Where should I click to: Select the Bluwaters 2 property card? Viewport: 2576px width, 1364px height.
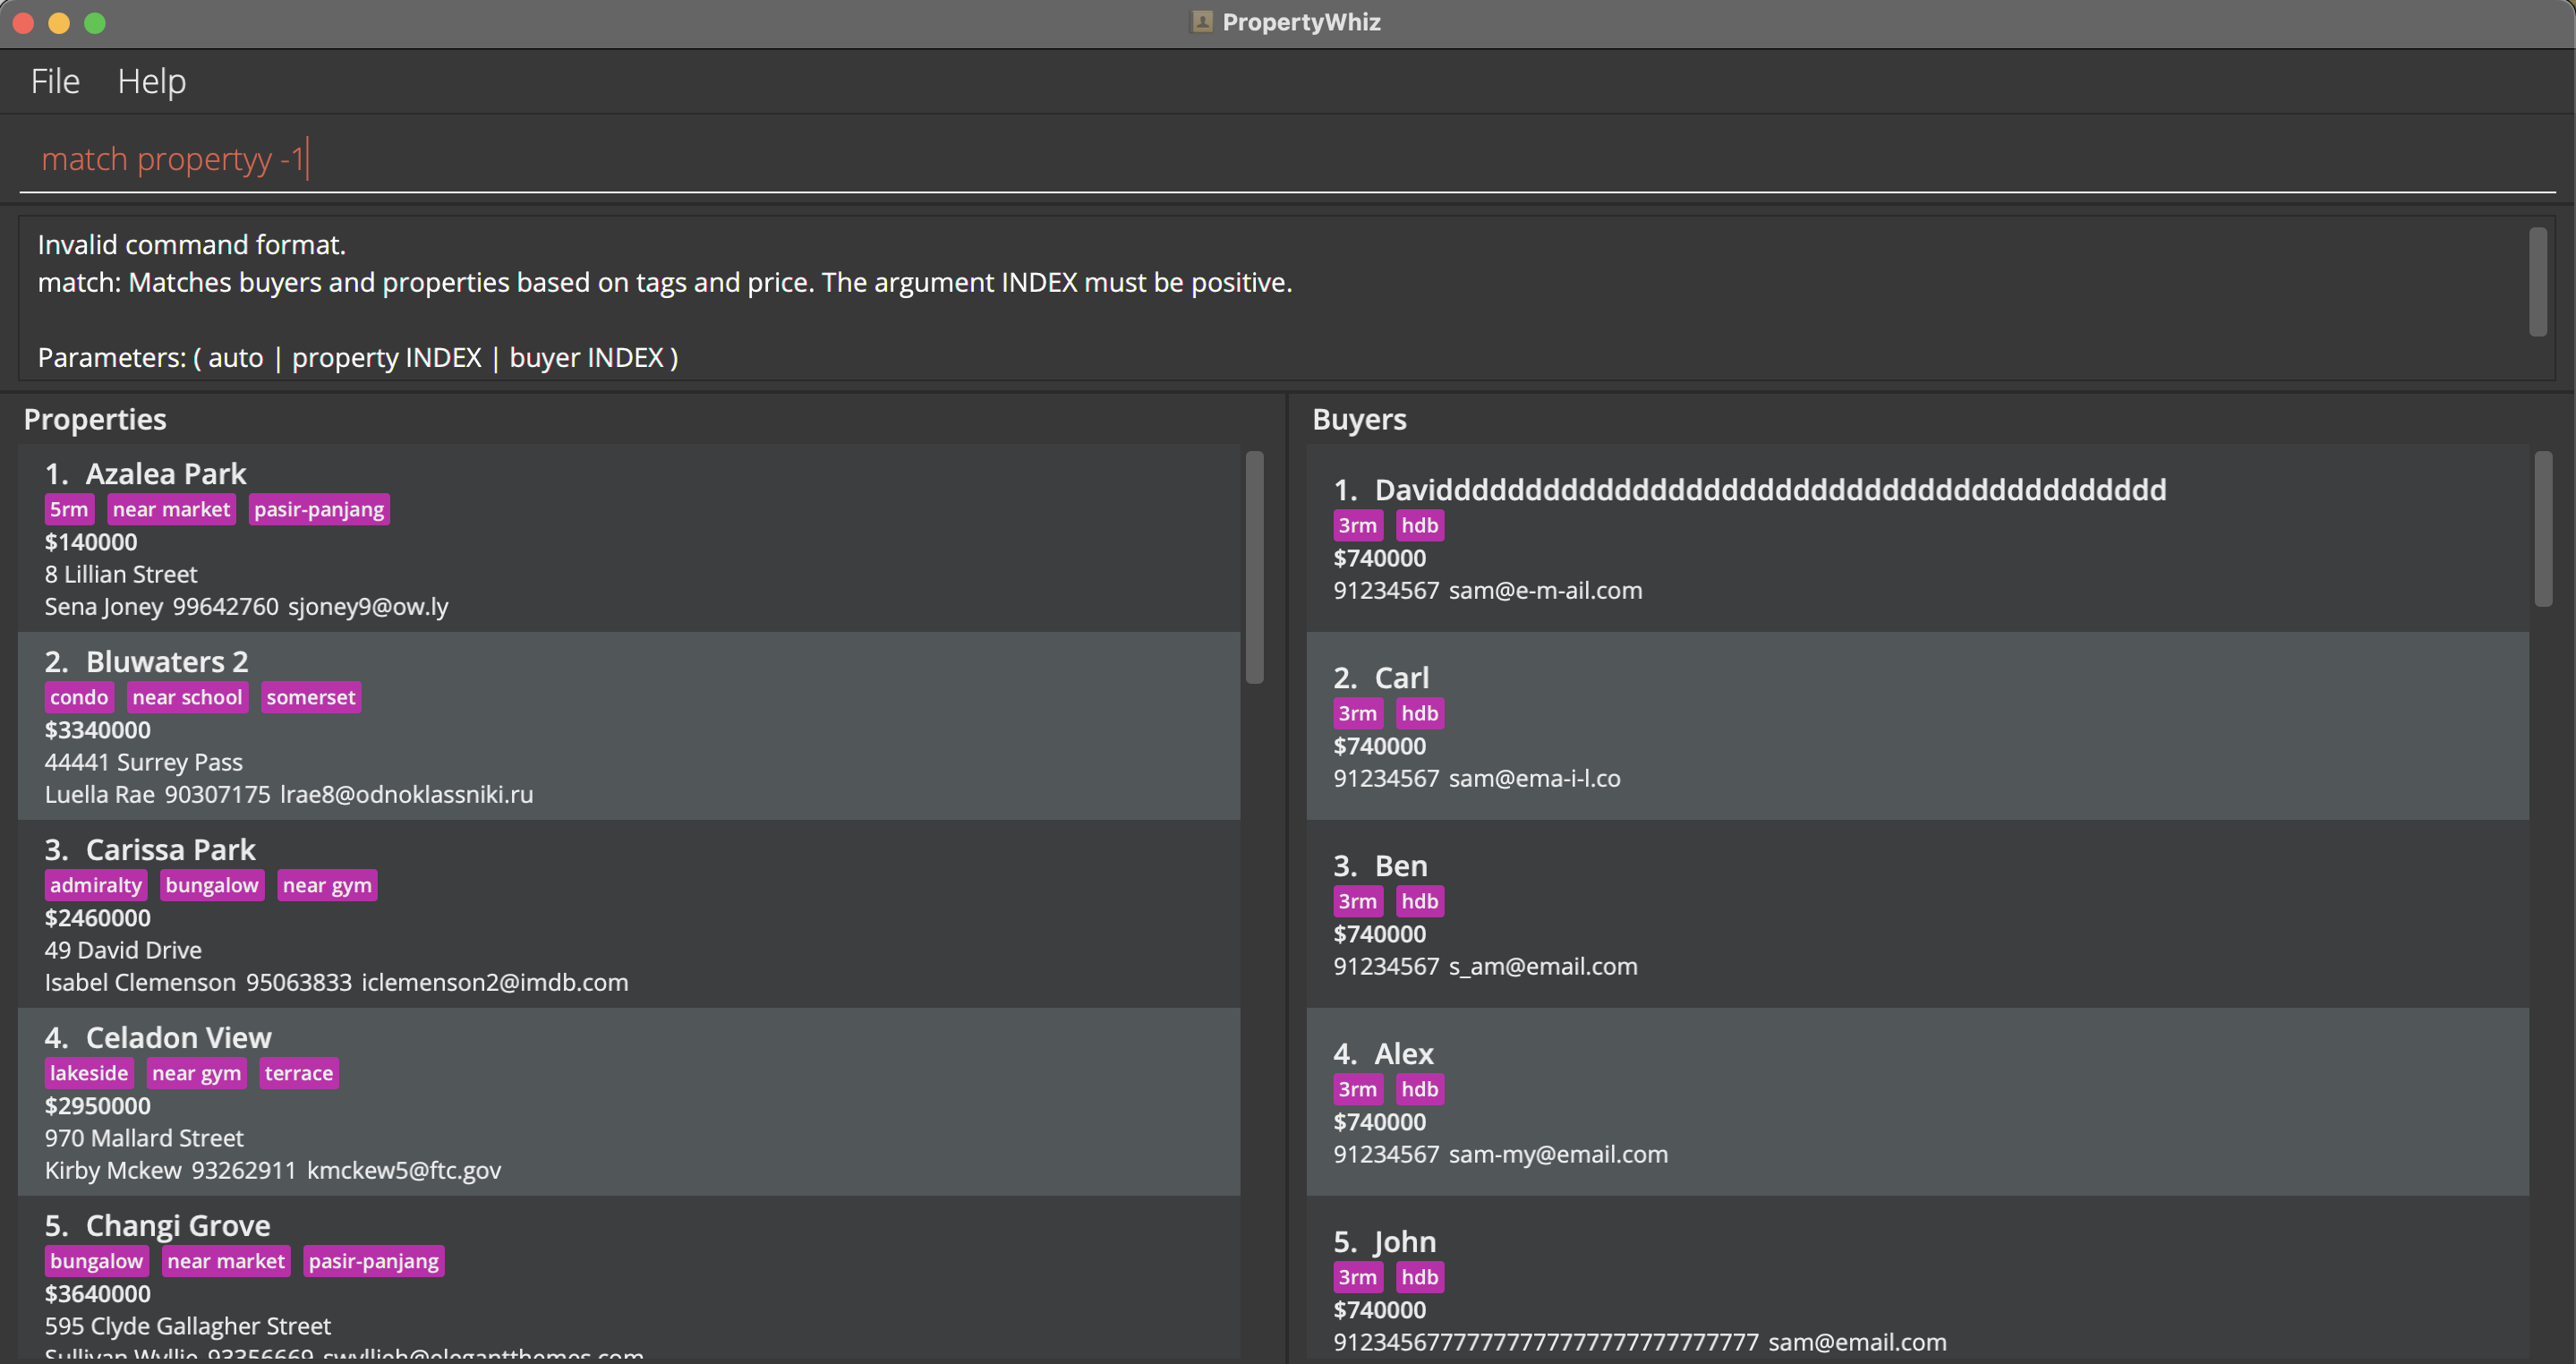click(628, 726)
